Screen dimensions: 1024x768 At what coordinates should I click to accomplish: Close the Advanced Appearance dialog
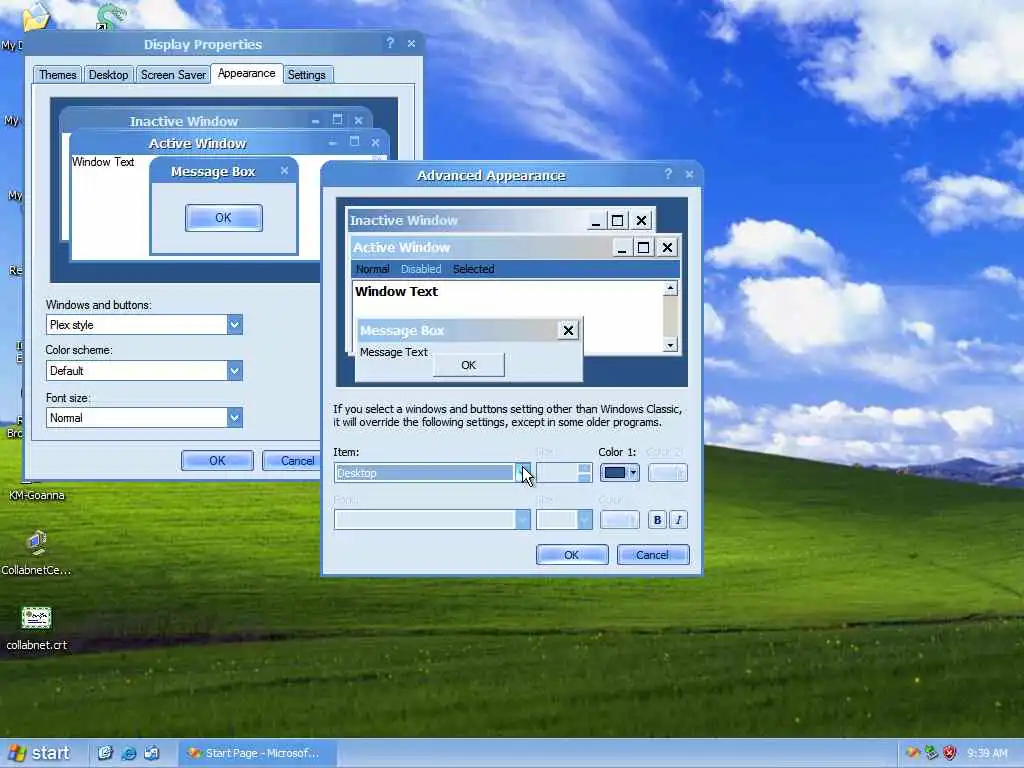pos(689,174)
